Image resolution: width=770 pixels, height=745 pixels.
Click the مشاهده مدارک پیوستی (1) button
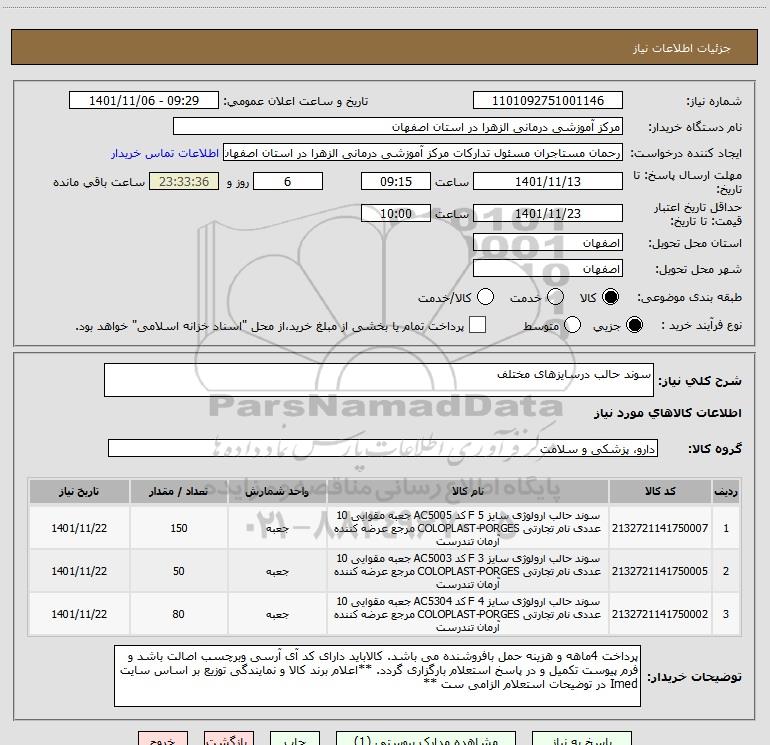[x=426, y=738]
